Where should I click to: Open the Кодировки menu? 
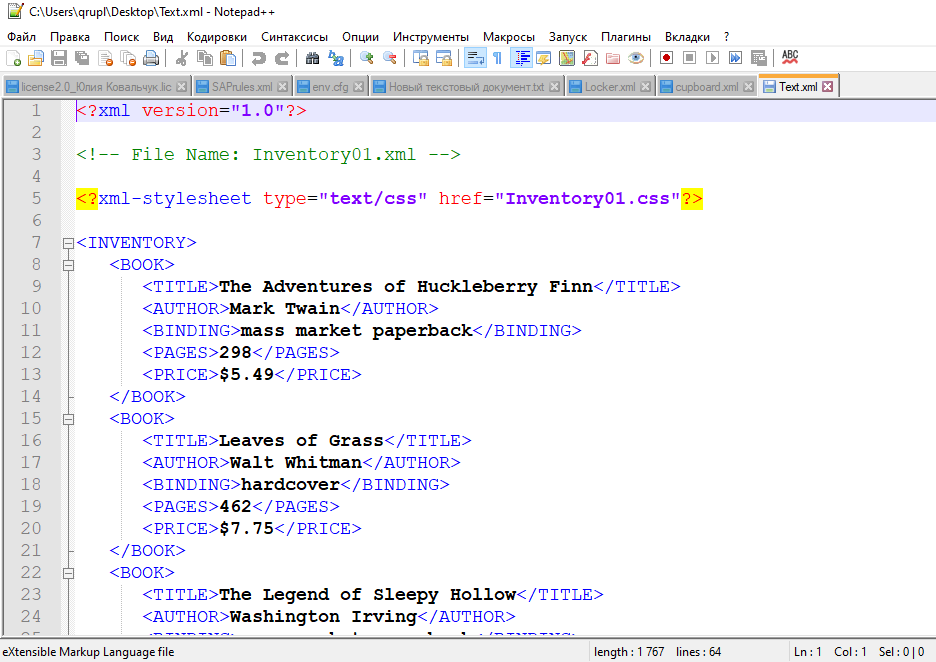[217, 37]
